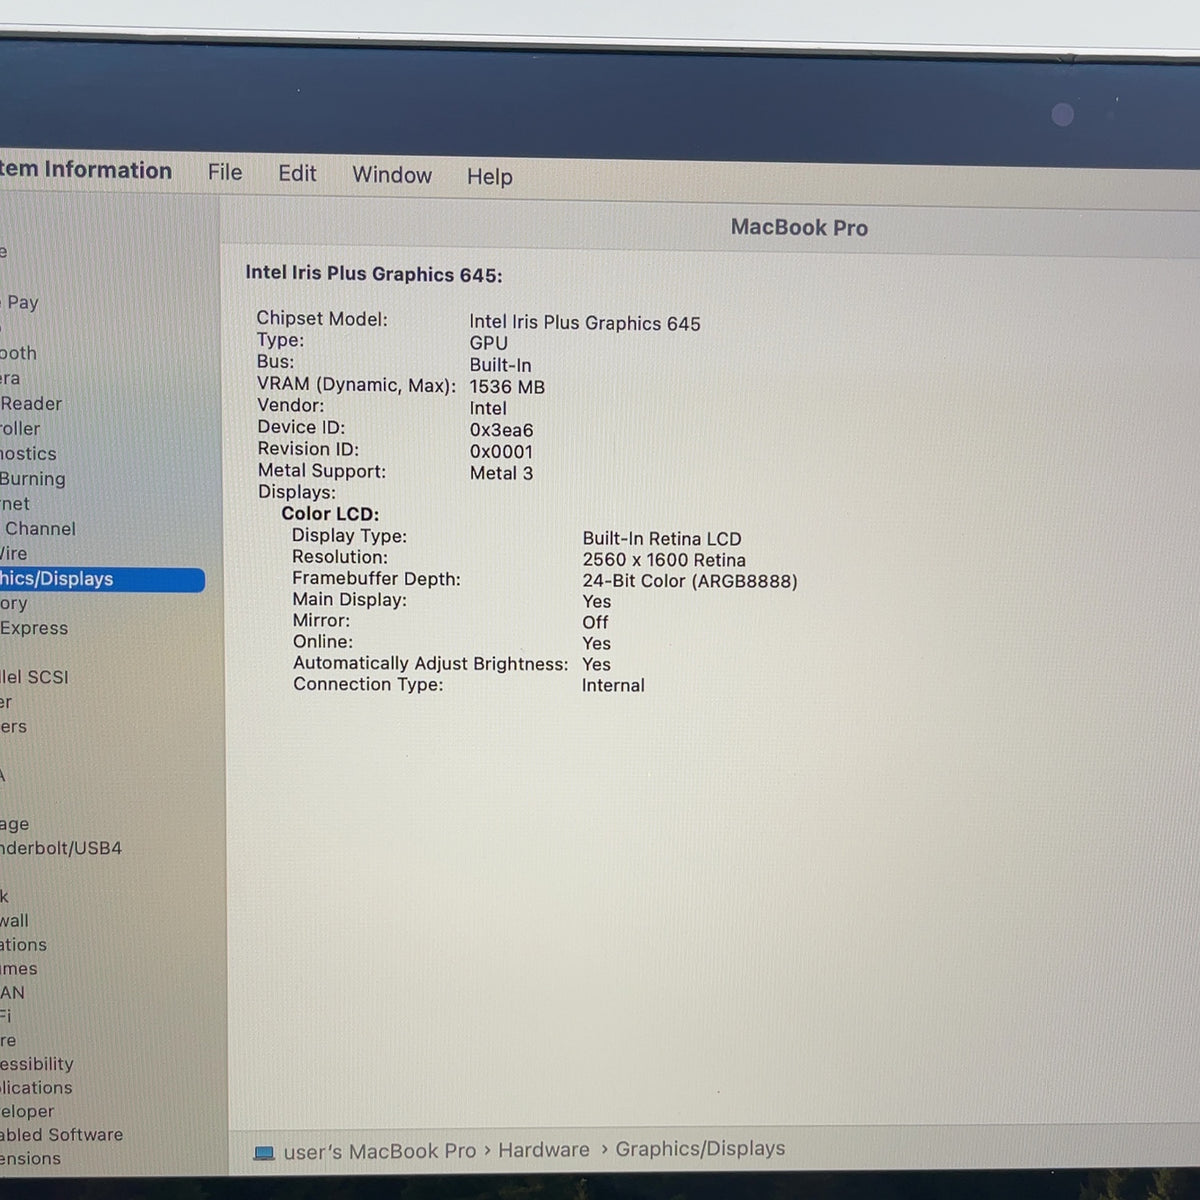Select the Locations sidebar item
Viewport: 1200px width, 1200px height.
[x=24, y=944]
